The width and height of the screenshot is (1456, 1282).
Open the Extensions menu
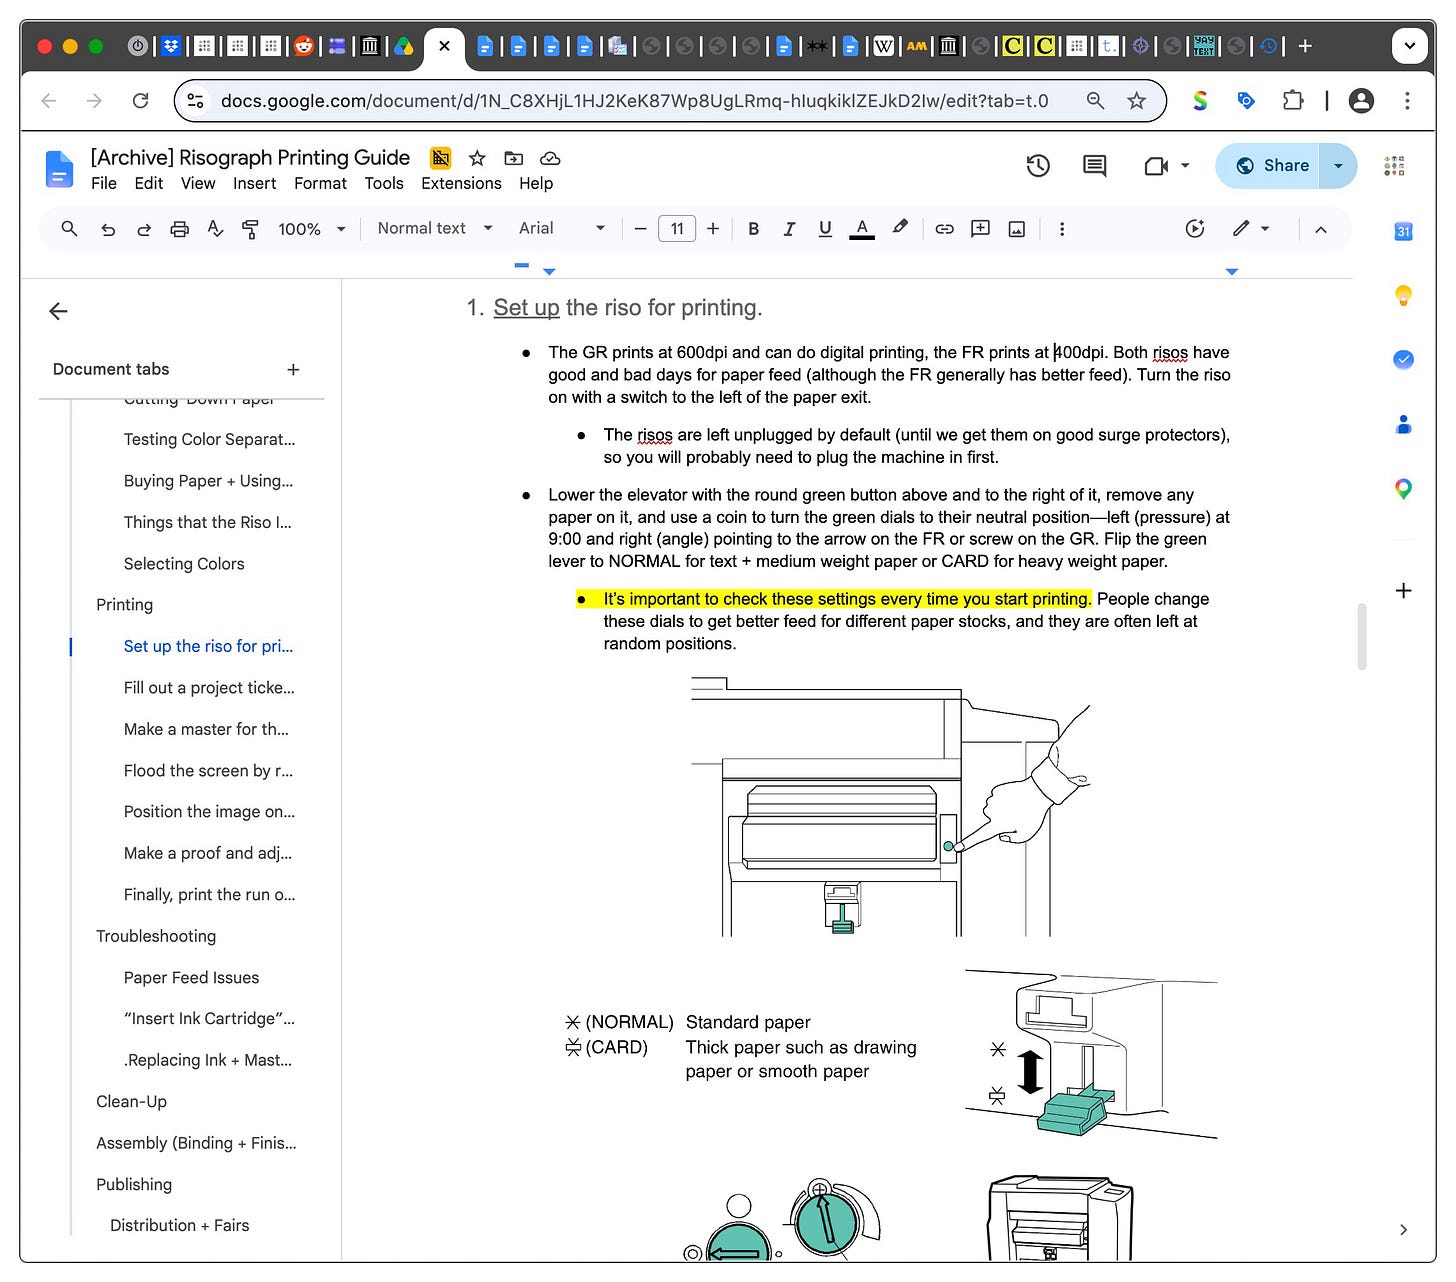461,184
